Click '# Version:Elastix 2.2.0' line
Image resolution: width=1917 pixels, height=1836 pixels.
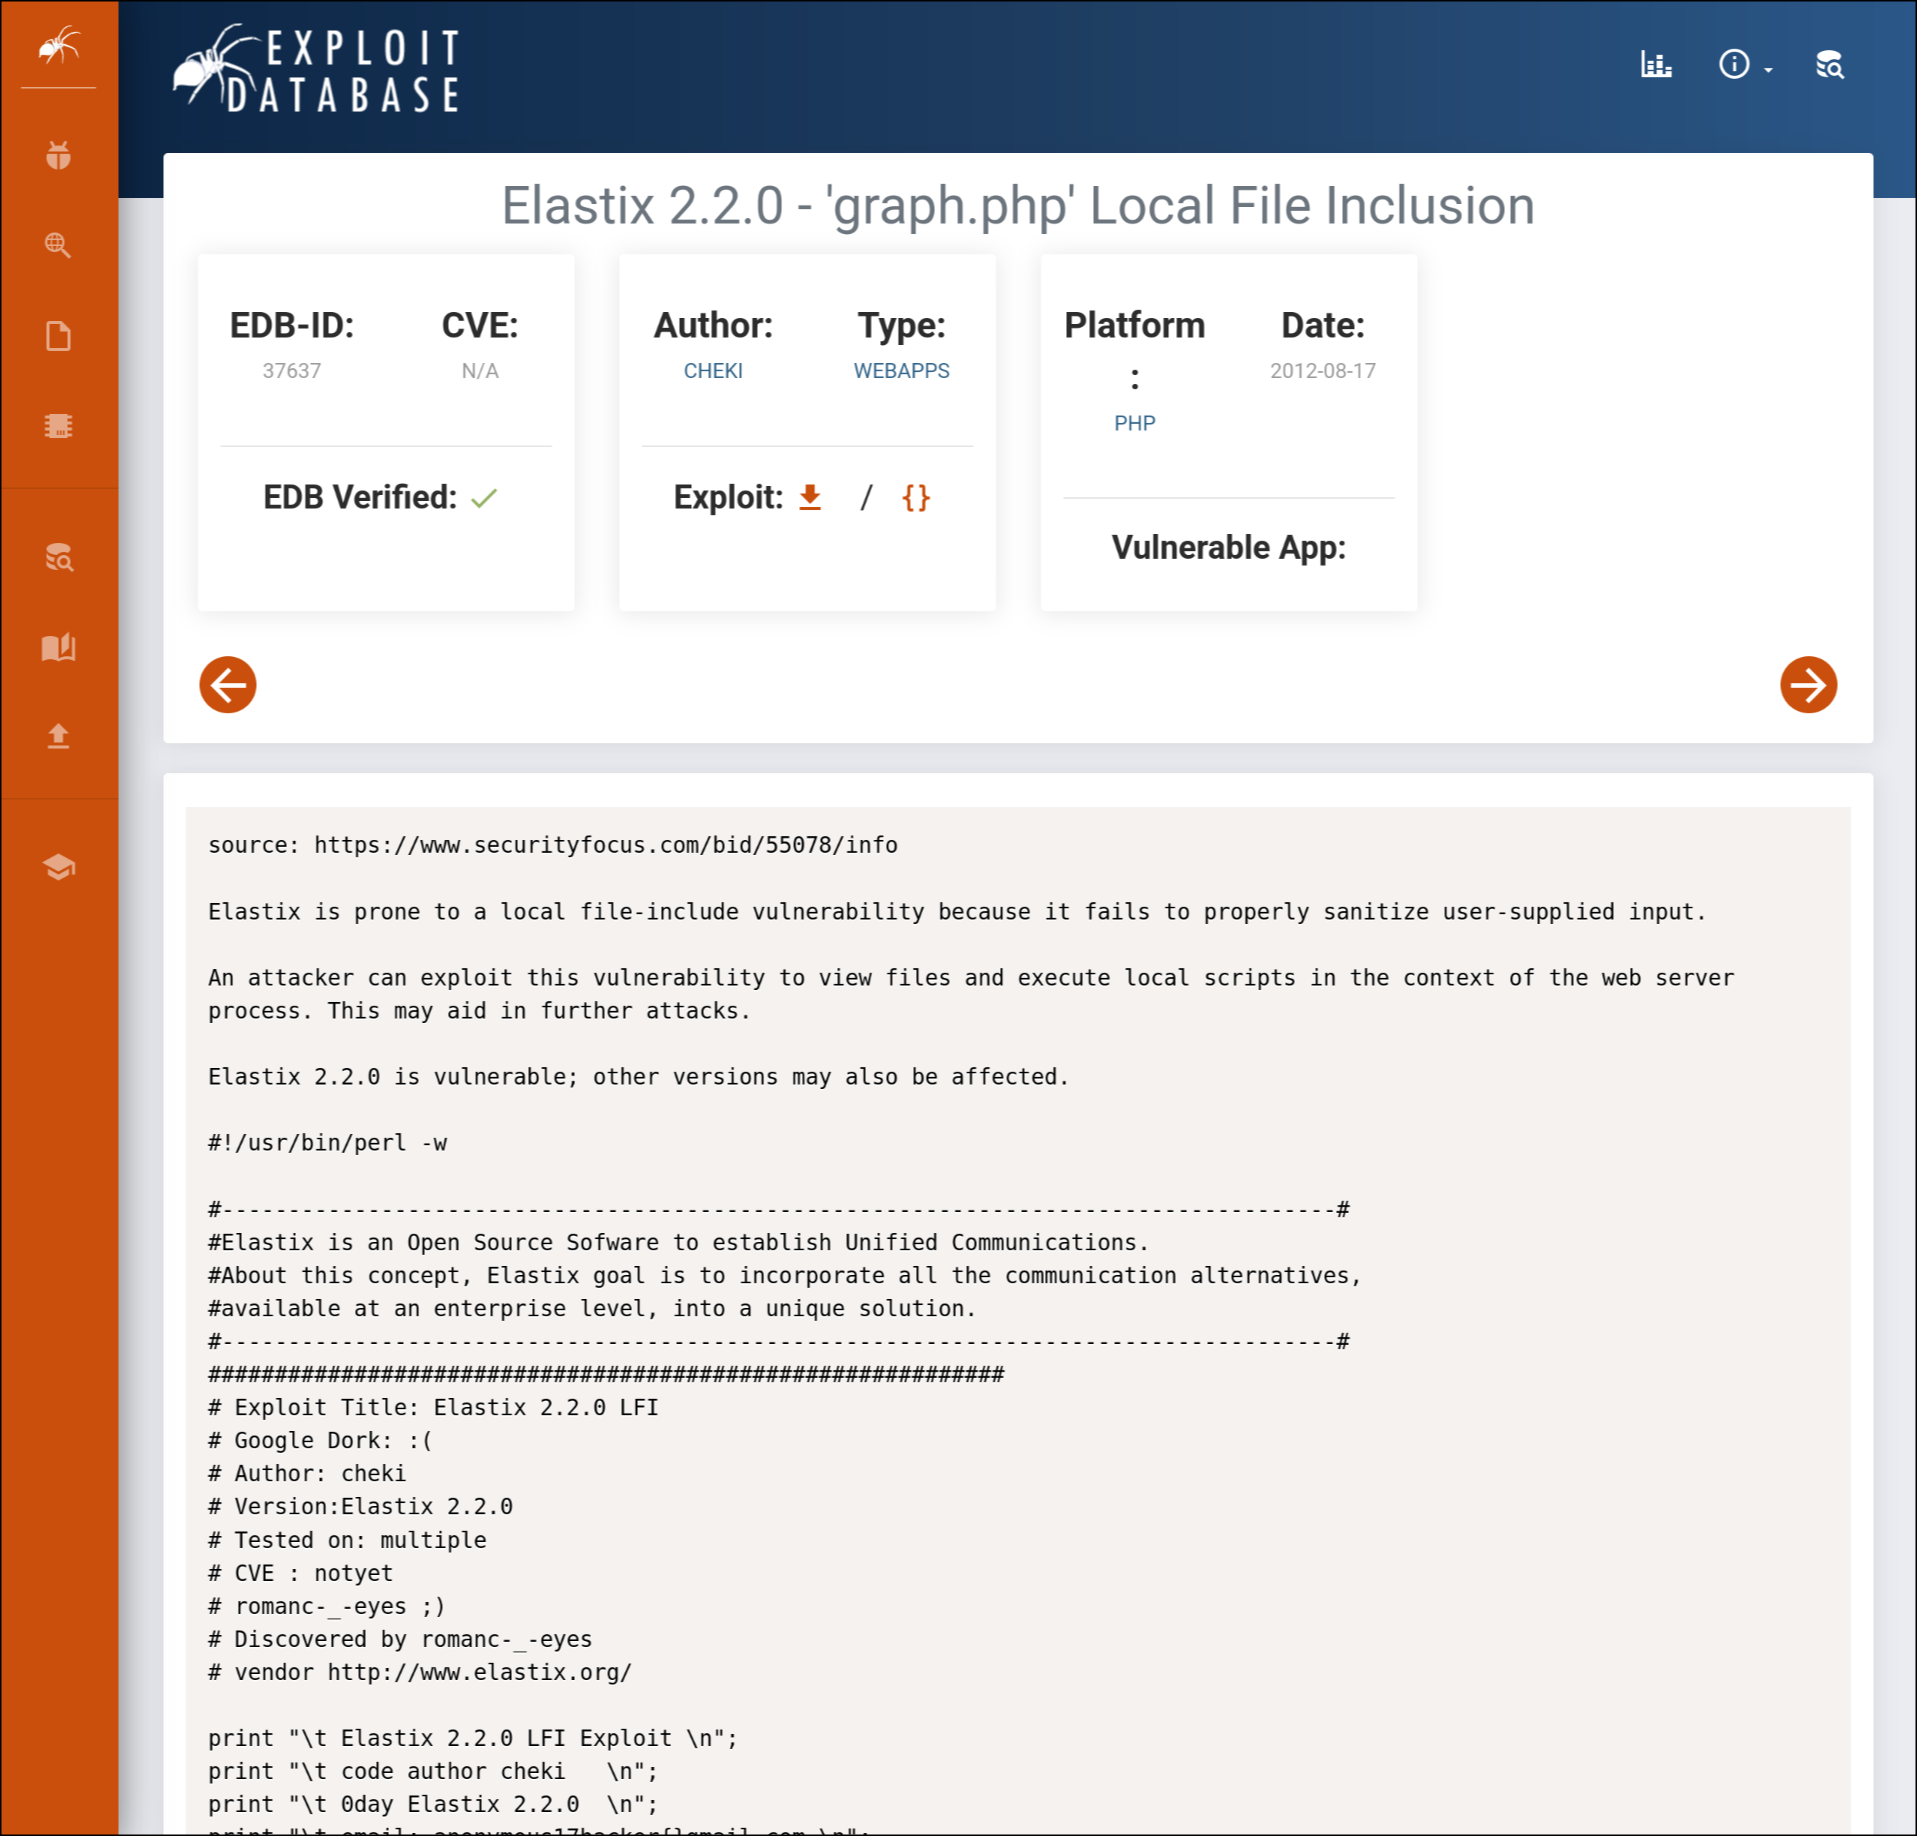tap(360, 1507)
